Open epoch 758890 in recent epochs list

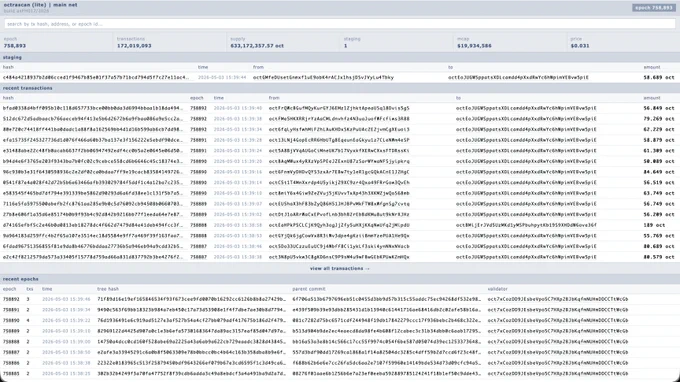click(x=11, y=320)
